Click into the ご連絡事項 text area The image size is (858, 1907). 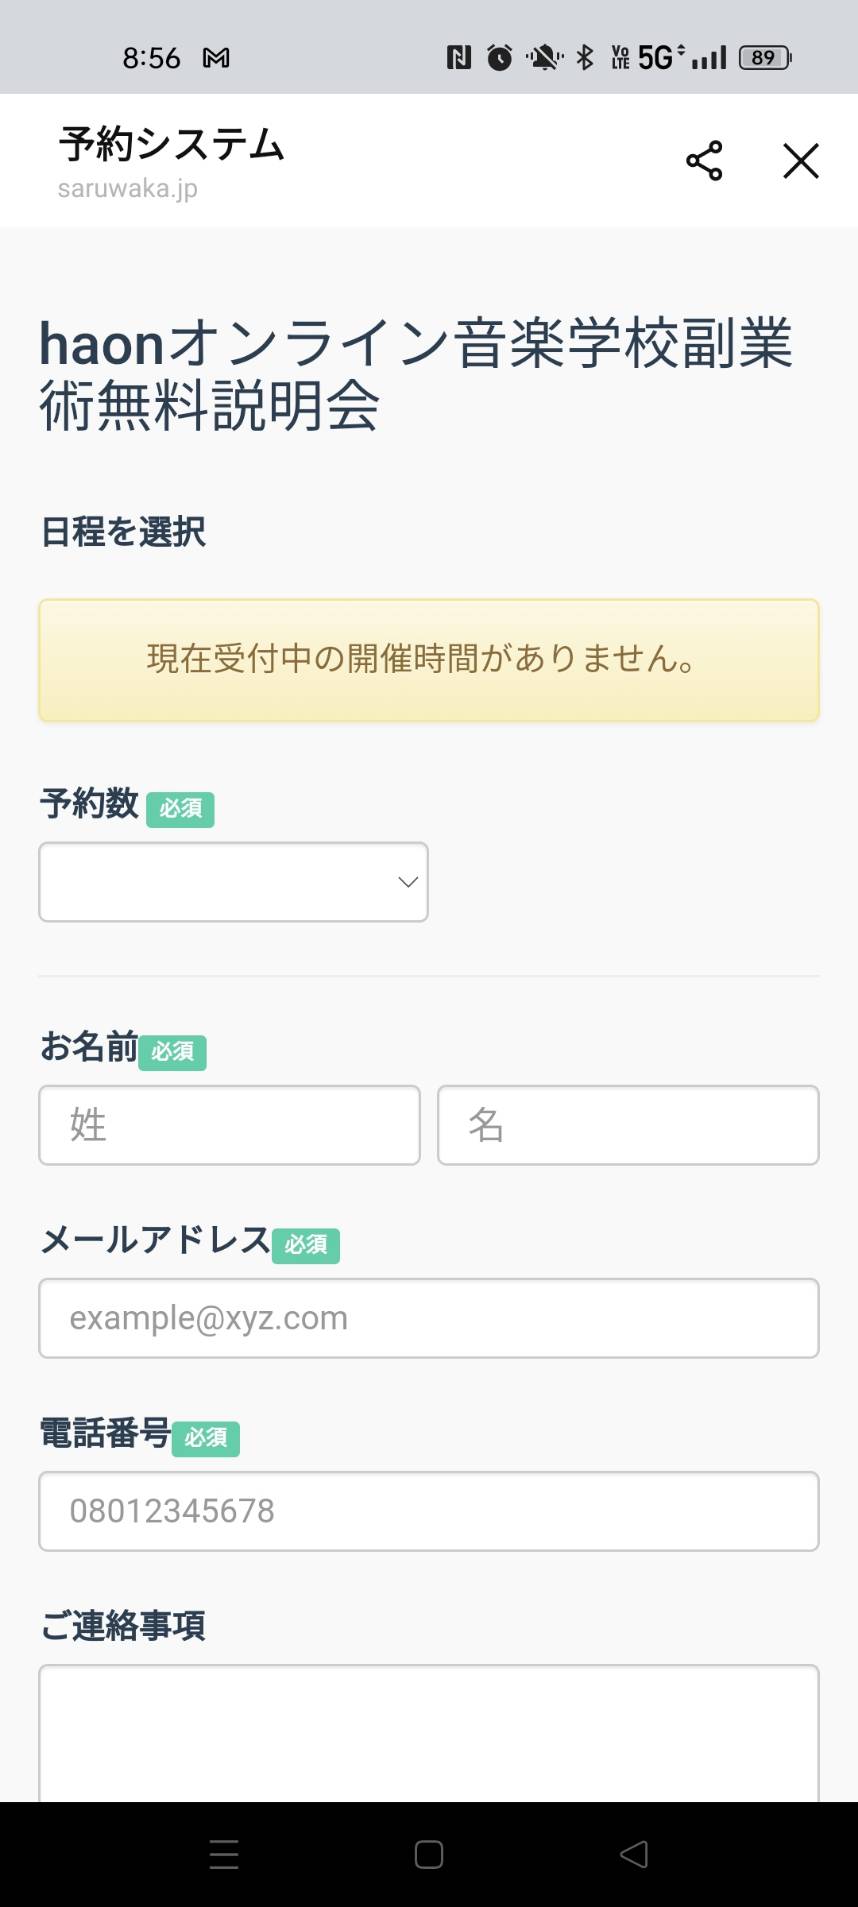(x=429, y=1733)
